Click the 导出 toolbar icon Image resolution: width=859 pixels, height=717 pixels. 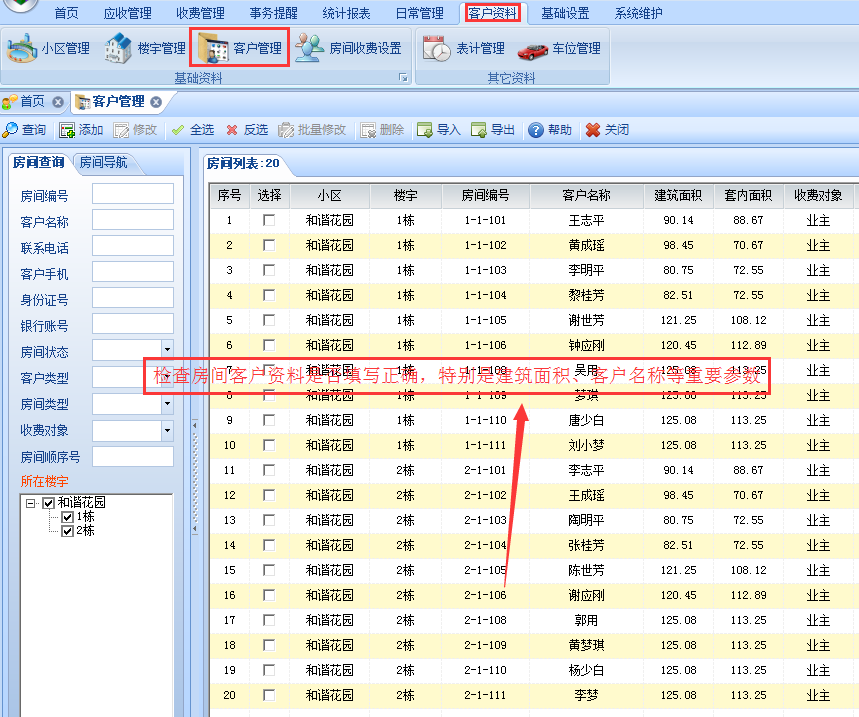(478, 130)
